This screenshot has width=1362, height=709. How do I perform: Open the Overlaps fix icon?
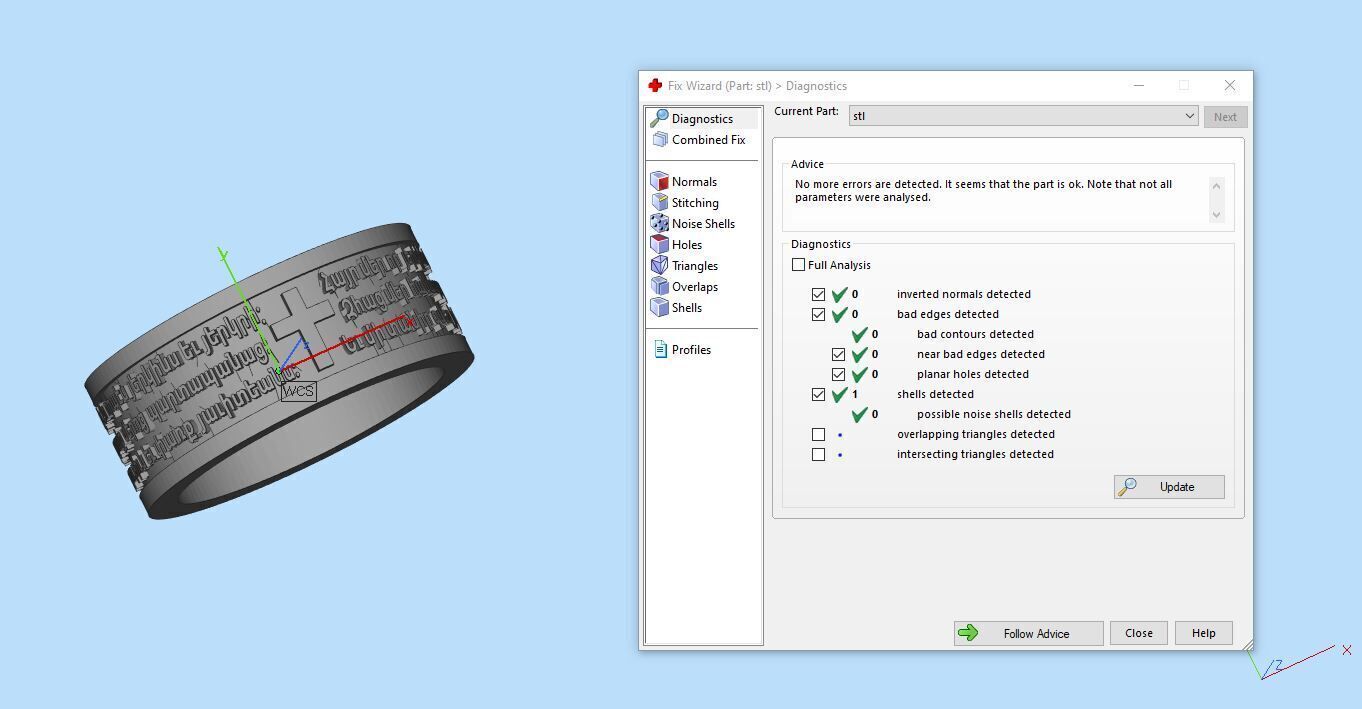coord(659,287)
